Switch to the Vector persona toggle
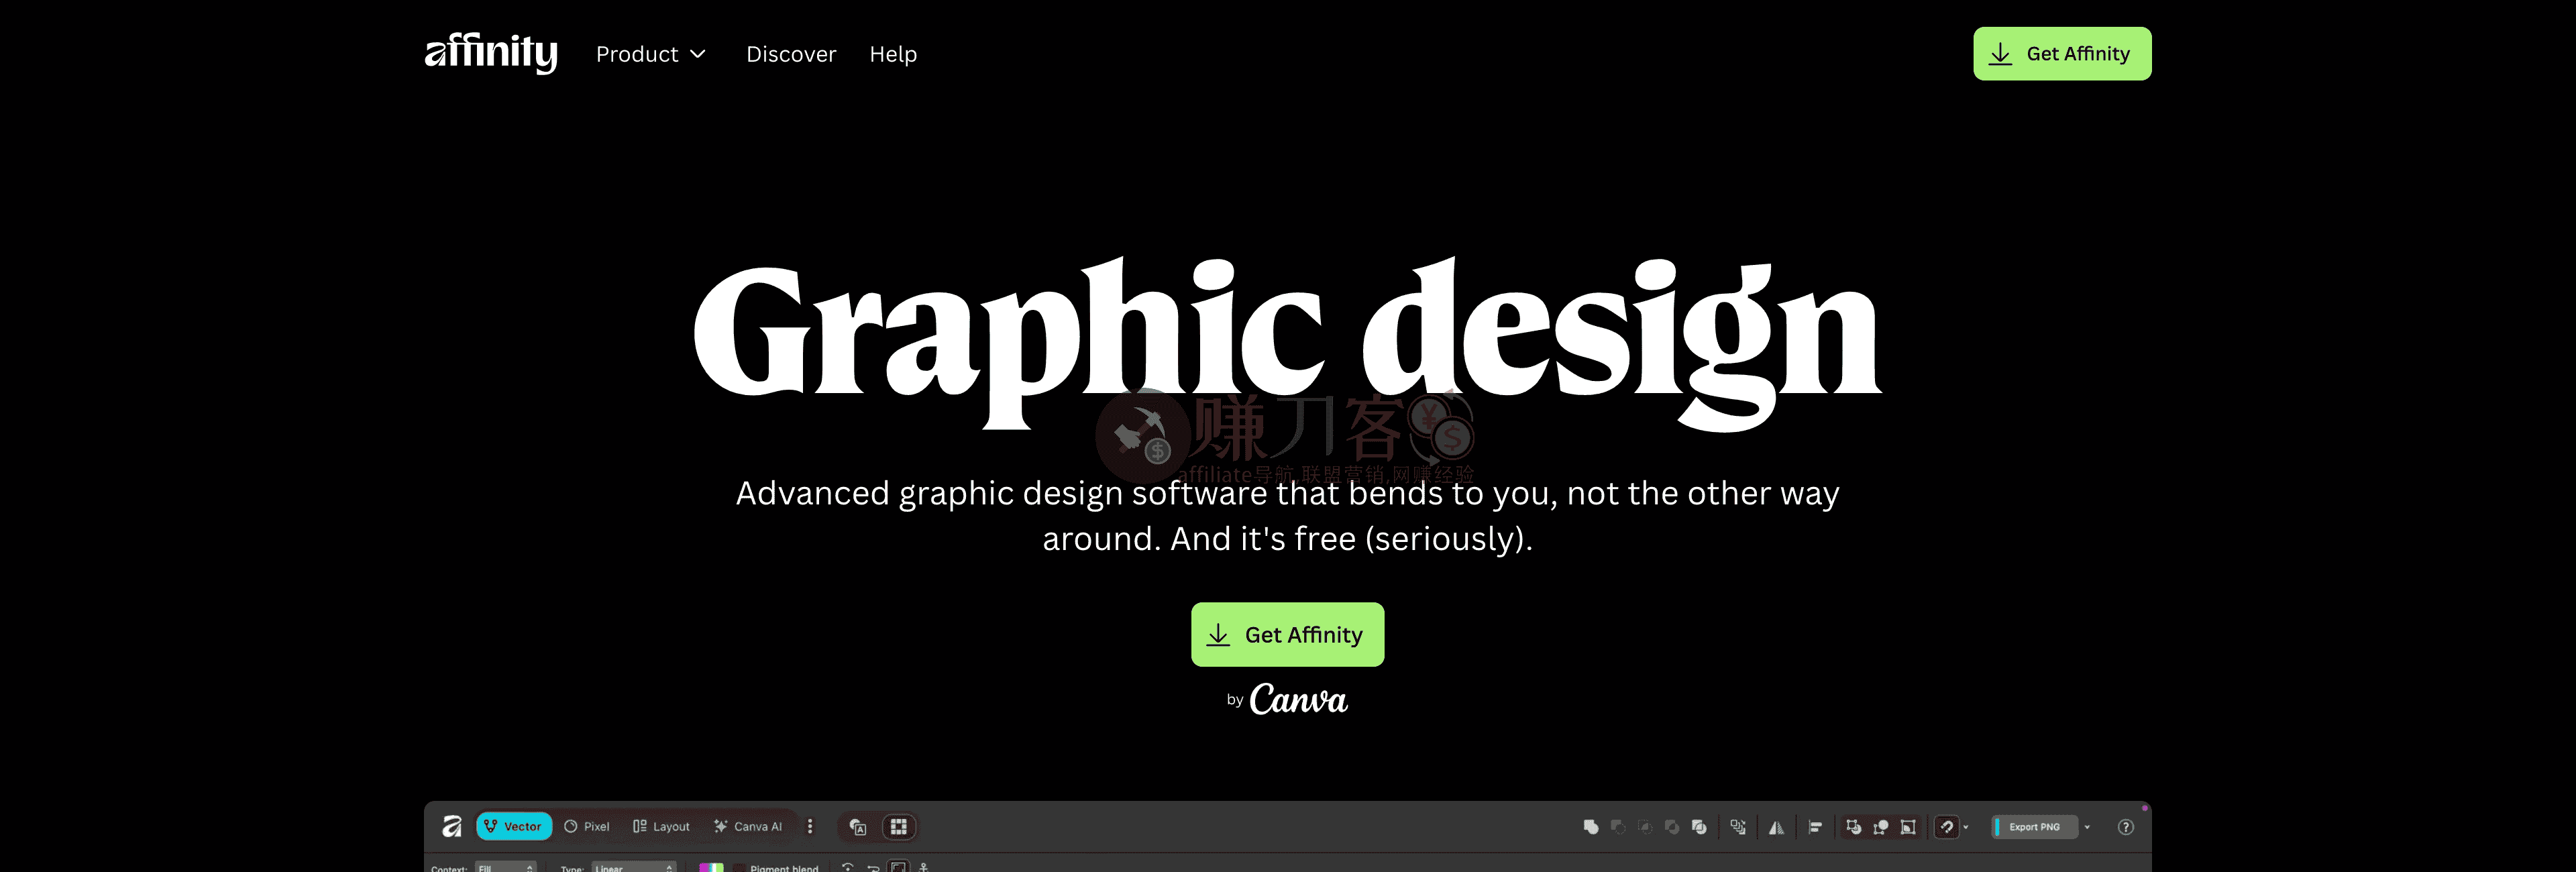The width and height of the screenshot is (2576, 872). pyautogui.click(x=514, y=827)
